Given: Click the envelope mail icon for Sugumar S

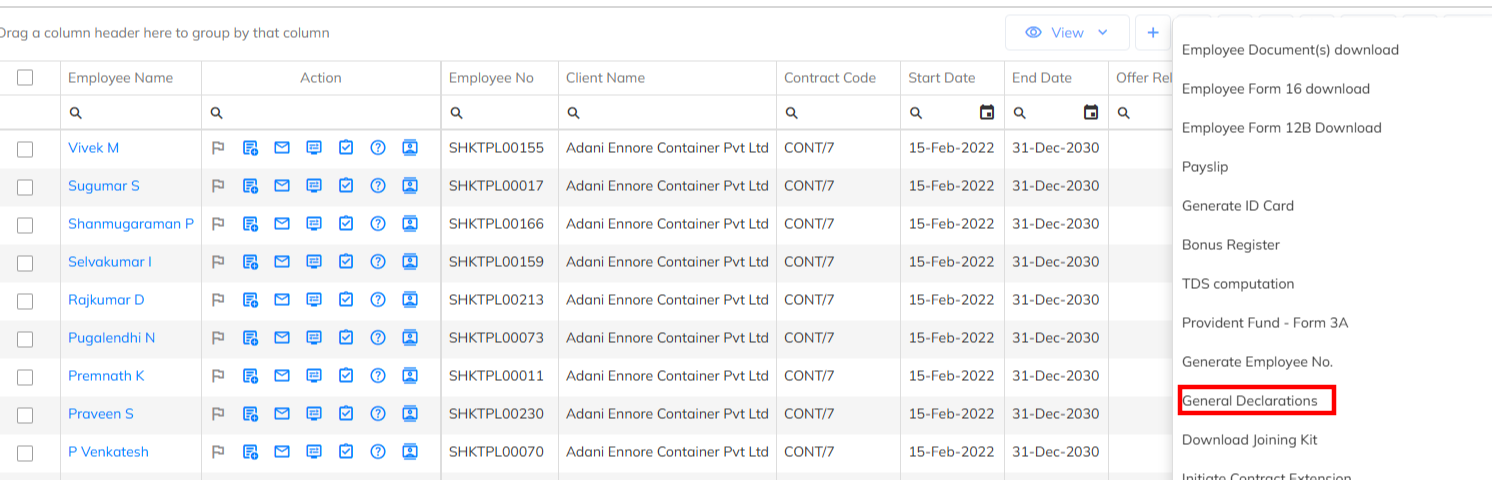Looking at the screenshot, I should tap(282, 186).
